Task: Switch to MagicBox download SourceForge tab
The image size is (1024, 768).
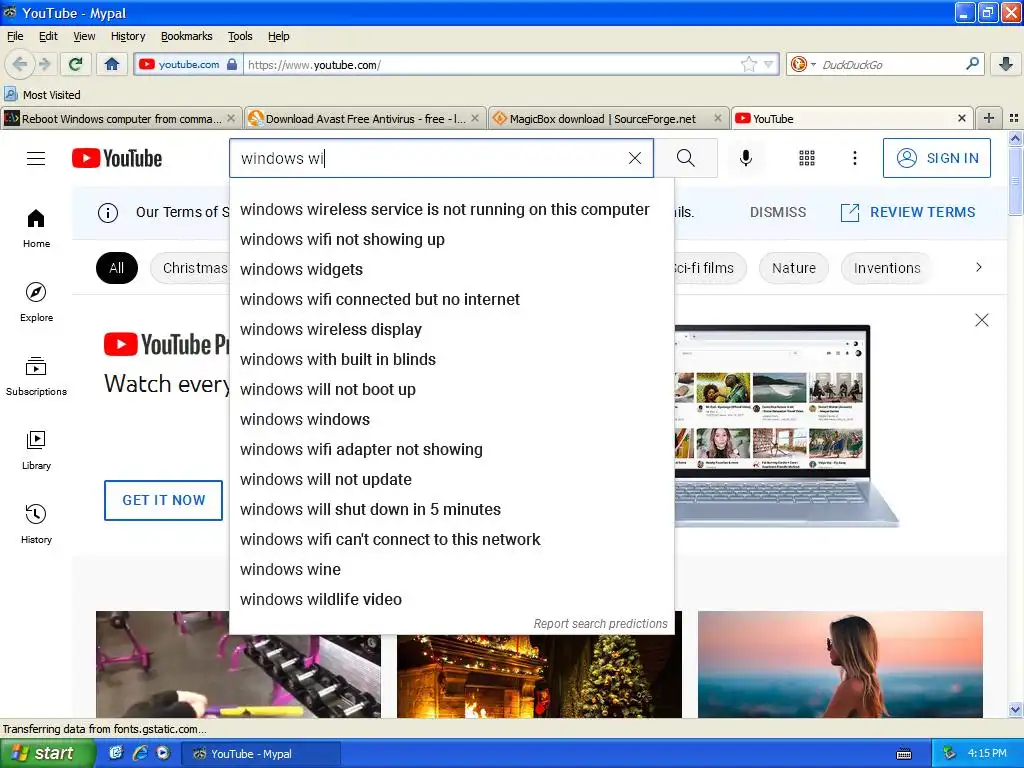Action: pyautogui.click(x=609, y=118)
